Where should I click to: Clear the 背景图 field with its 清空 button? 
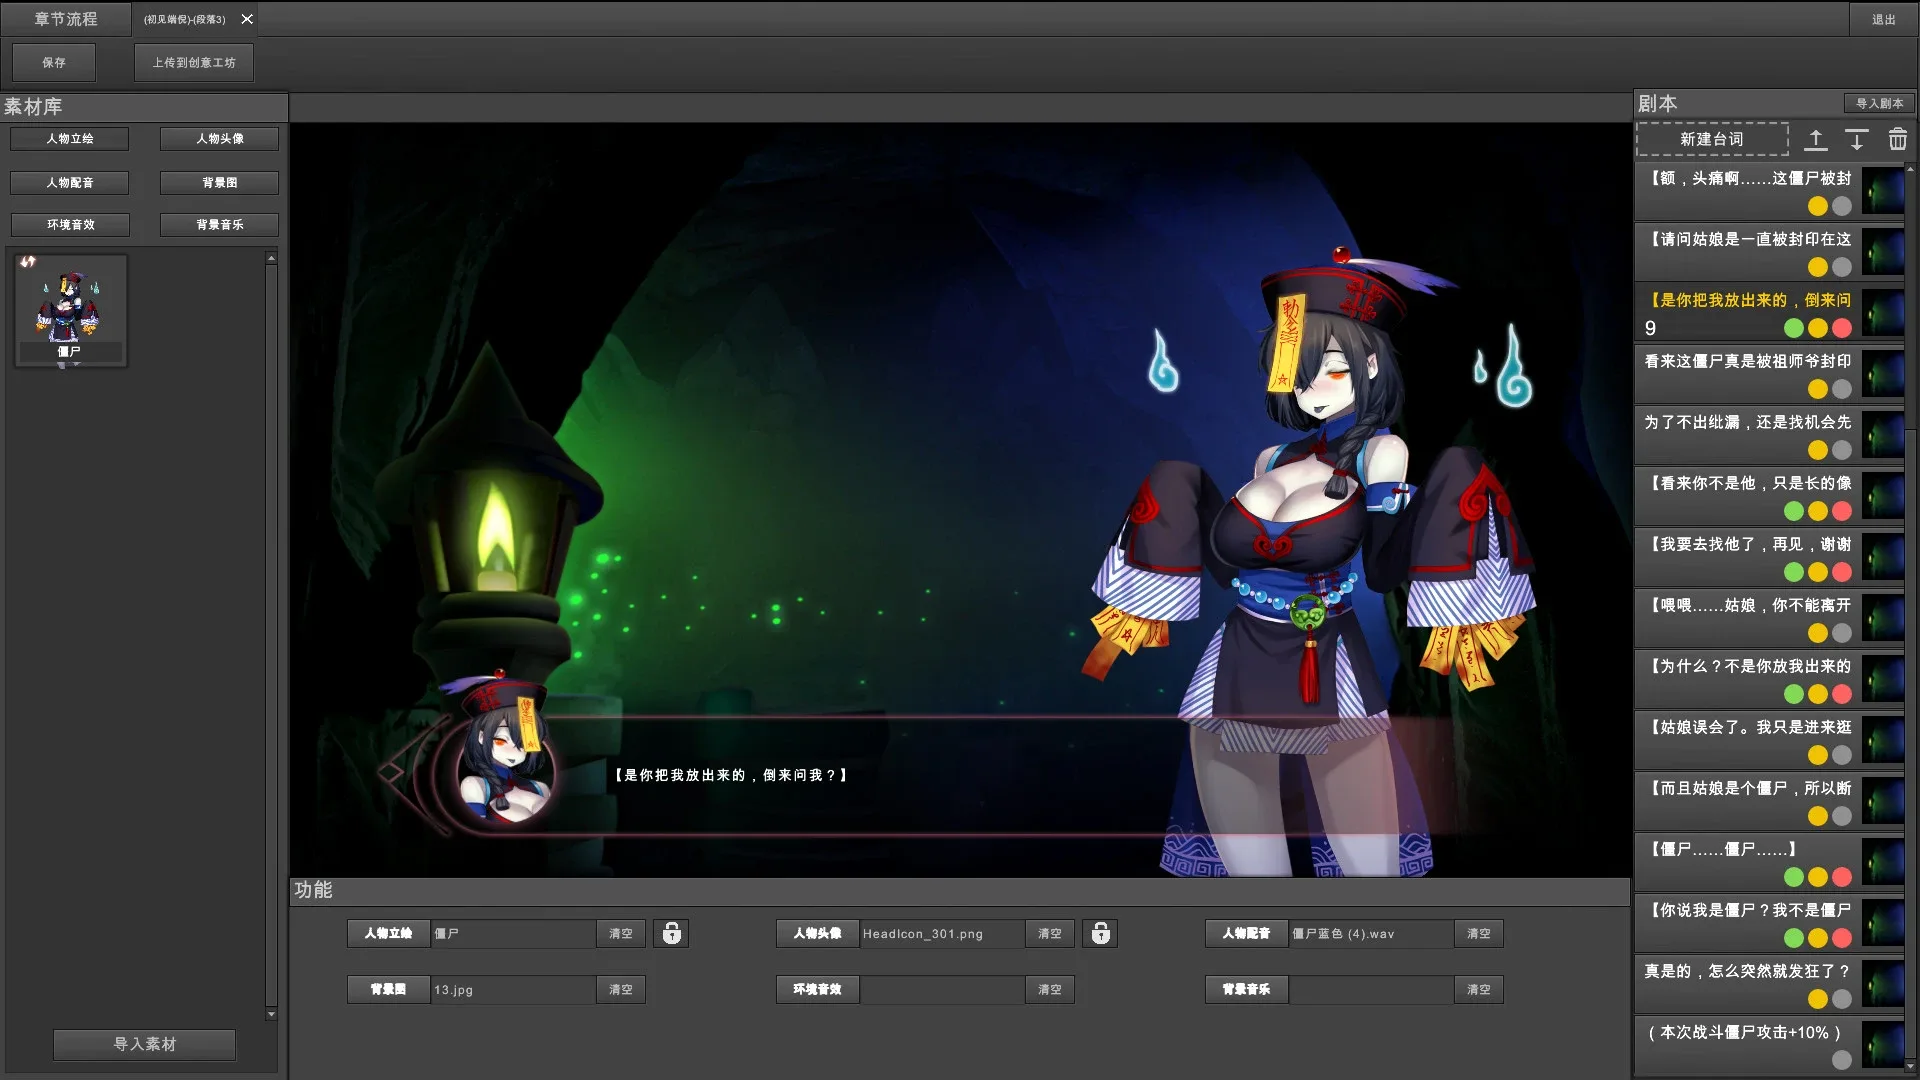click(x=620, y=989)
